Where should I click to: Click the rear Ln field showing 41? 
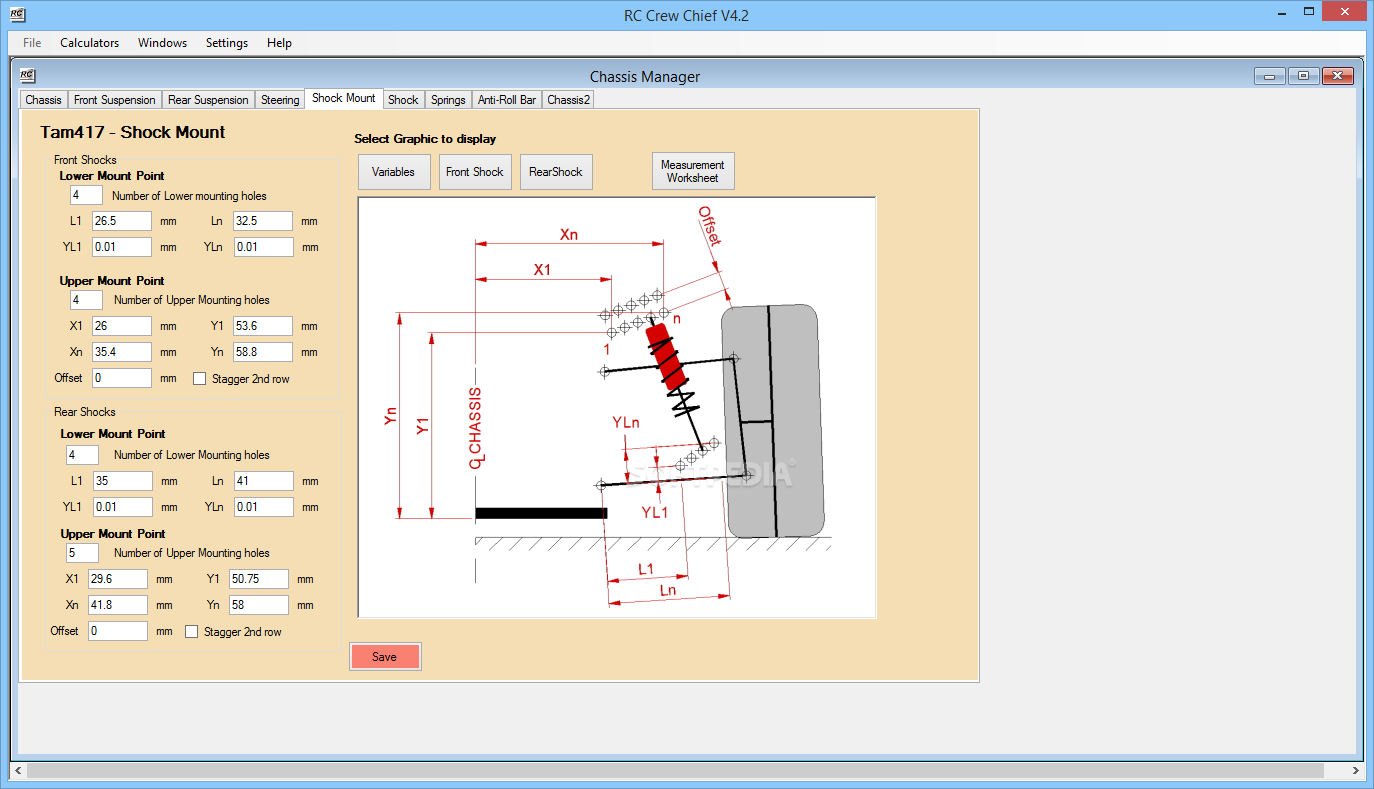point(264,481)
